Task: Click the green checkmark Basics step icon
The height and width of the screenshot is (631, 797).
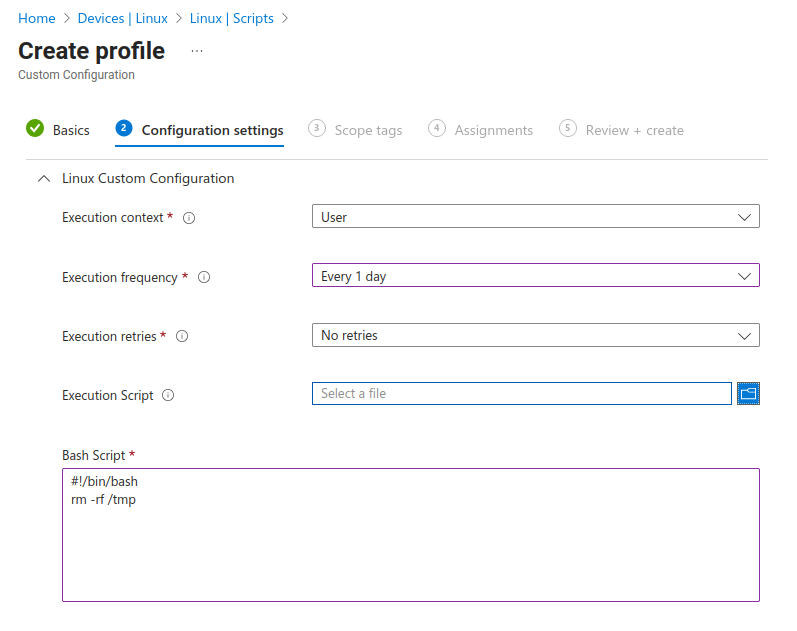Action: [35, 129]
